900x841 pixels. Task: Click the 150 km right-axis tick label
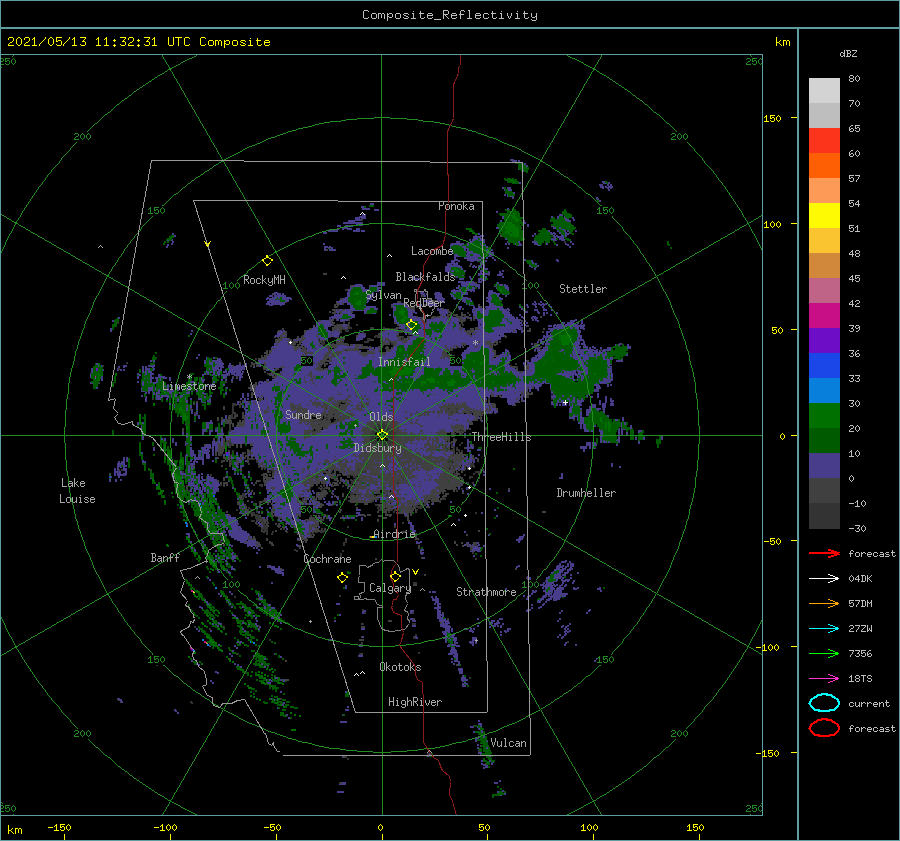(x=772, y=118)
